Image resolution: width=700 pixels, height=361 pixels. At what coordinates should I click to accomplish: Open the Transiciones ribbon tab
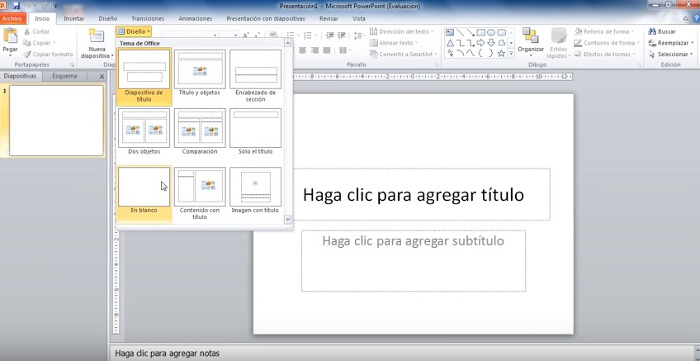(147, 19)
